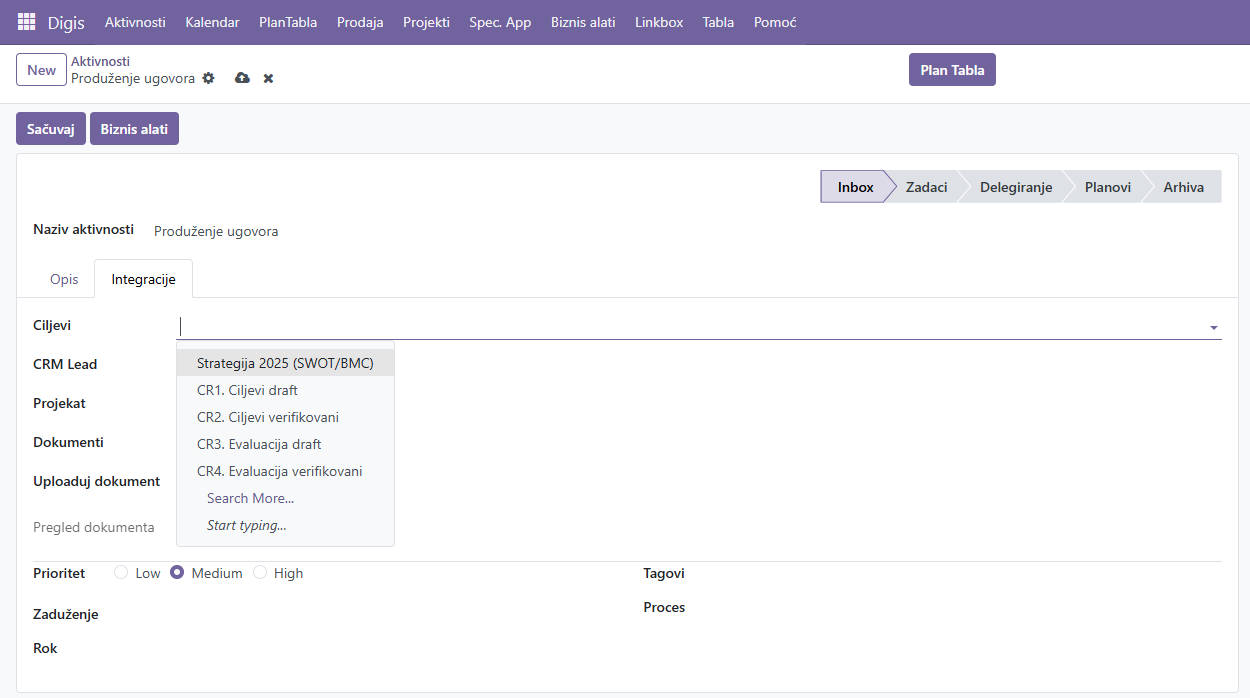1250x698 pixels.
Task: Open the Kalendar menu
Action: pos(212,22)
